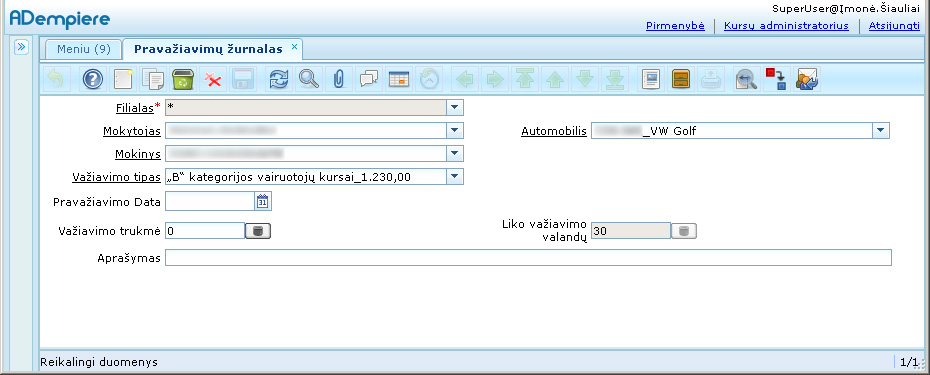Focus the Važiavimo trukmė input field
The width and height of the screenshot is (930, 375).
tap(205, 231)
